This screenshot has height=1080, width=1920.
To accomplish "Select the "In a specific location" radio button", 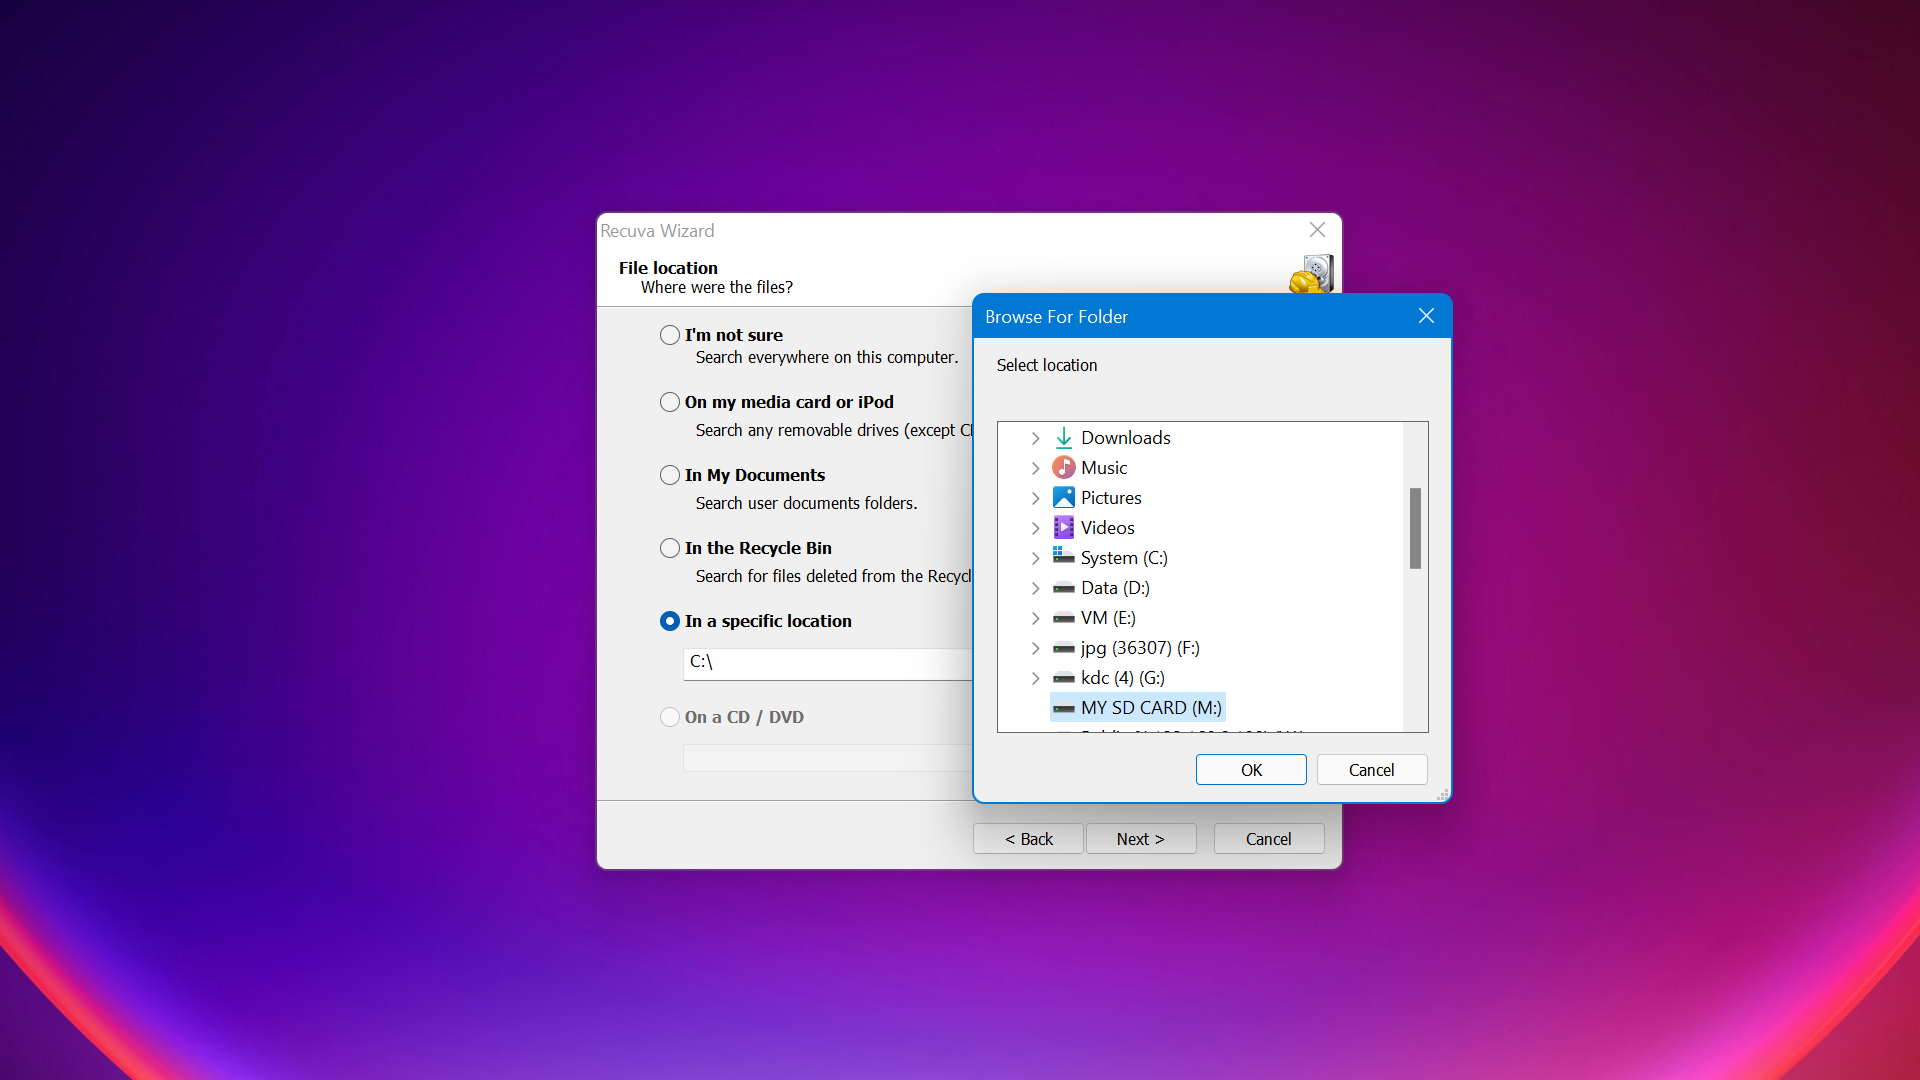I will 670,621.
